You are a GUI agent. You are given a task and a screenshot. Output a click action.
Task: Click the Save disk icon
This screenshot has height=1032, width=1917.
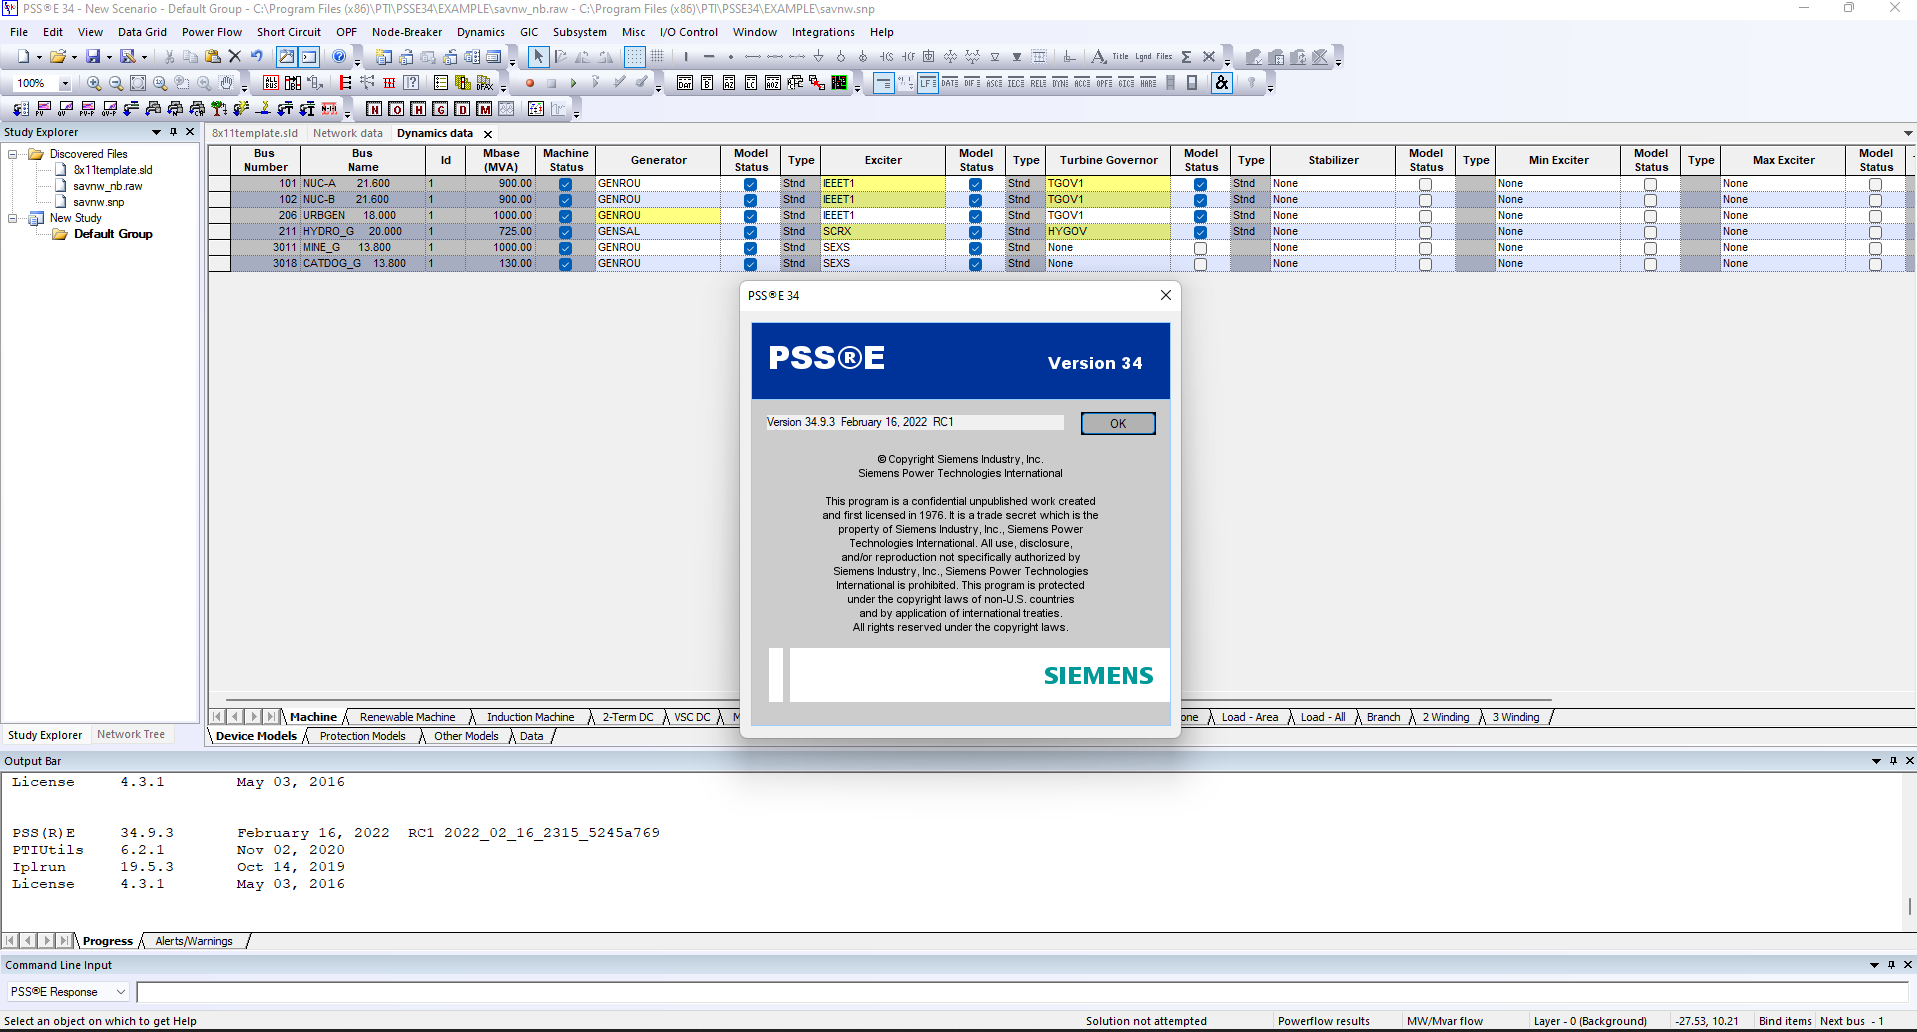pyautogui.click(x=93, y=57)
